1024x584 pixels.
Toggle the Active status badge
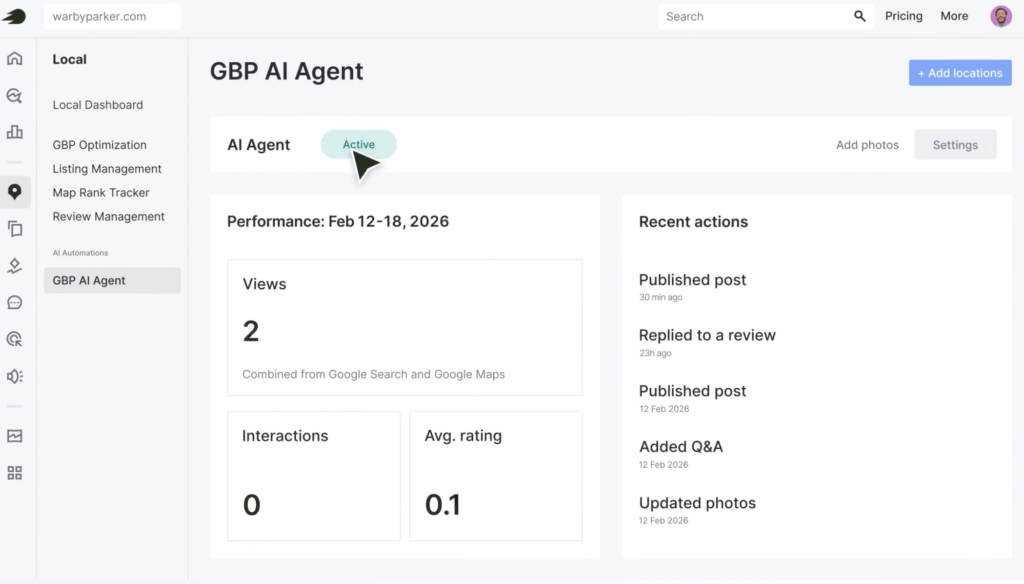click(x=359, y=144)
